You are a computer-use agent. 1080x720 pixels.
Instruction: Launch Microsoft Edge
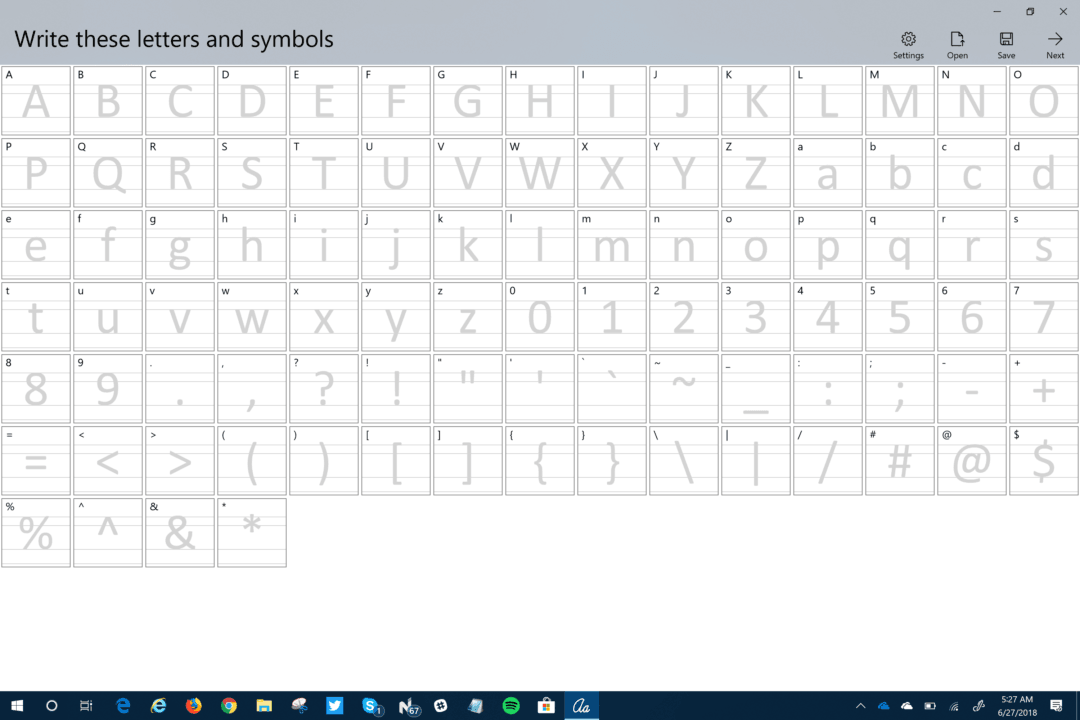(x=123, y=706)
